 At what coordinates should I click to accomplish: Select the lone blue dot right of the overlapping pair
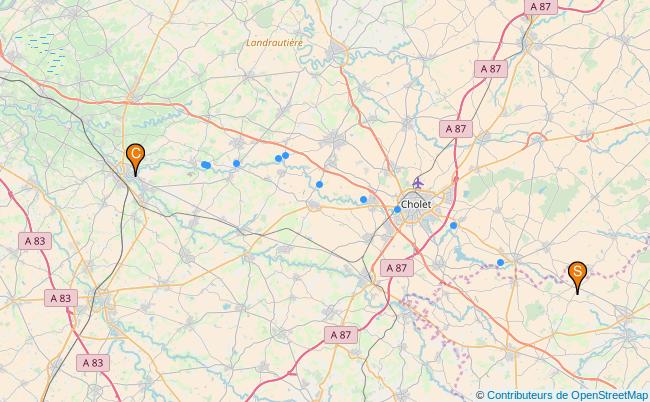(236, 163)
